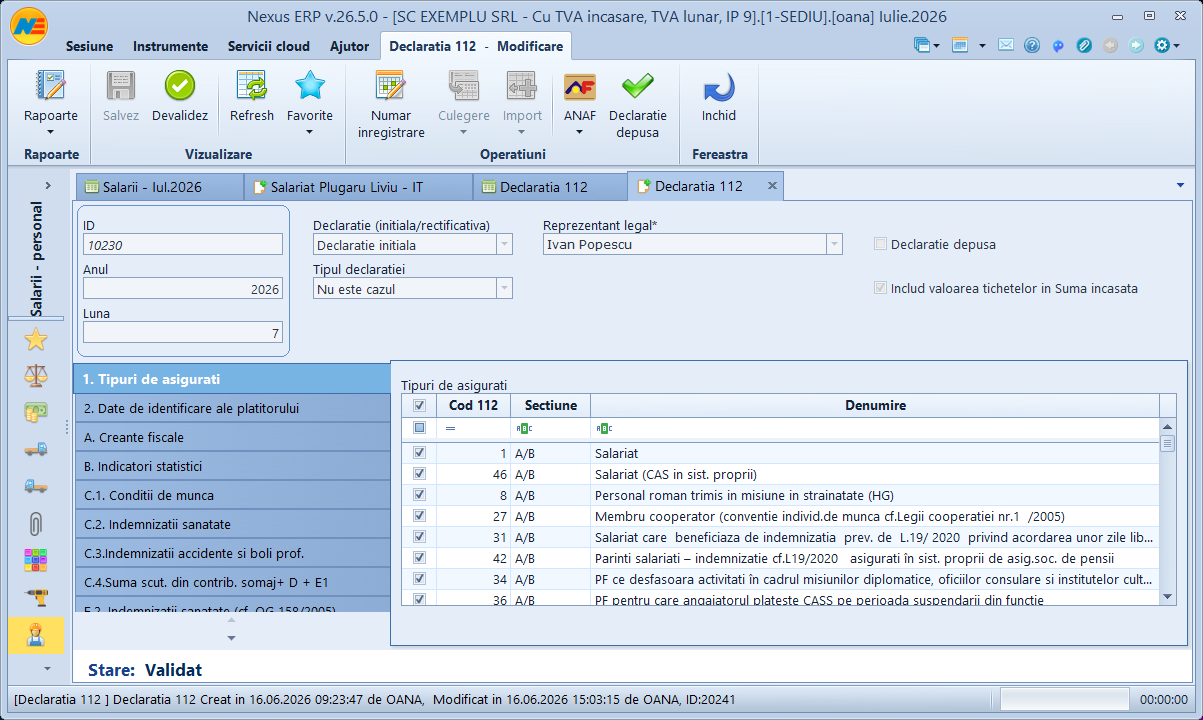Click the Devalidez green check icon
1203x720 pixels.
click(180, 87)
